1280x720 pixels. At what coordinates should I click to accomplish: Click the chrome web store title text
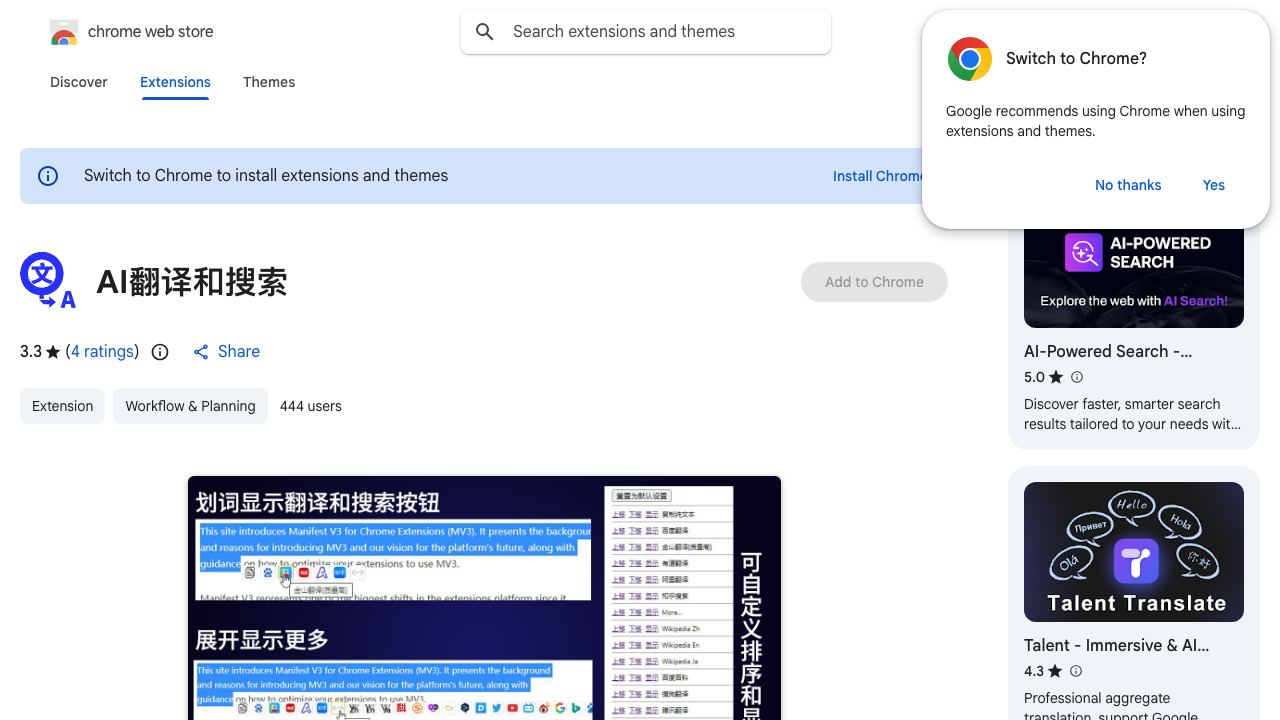click(x=151, y=32)
